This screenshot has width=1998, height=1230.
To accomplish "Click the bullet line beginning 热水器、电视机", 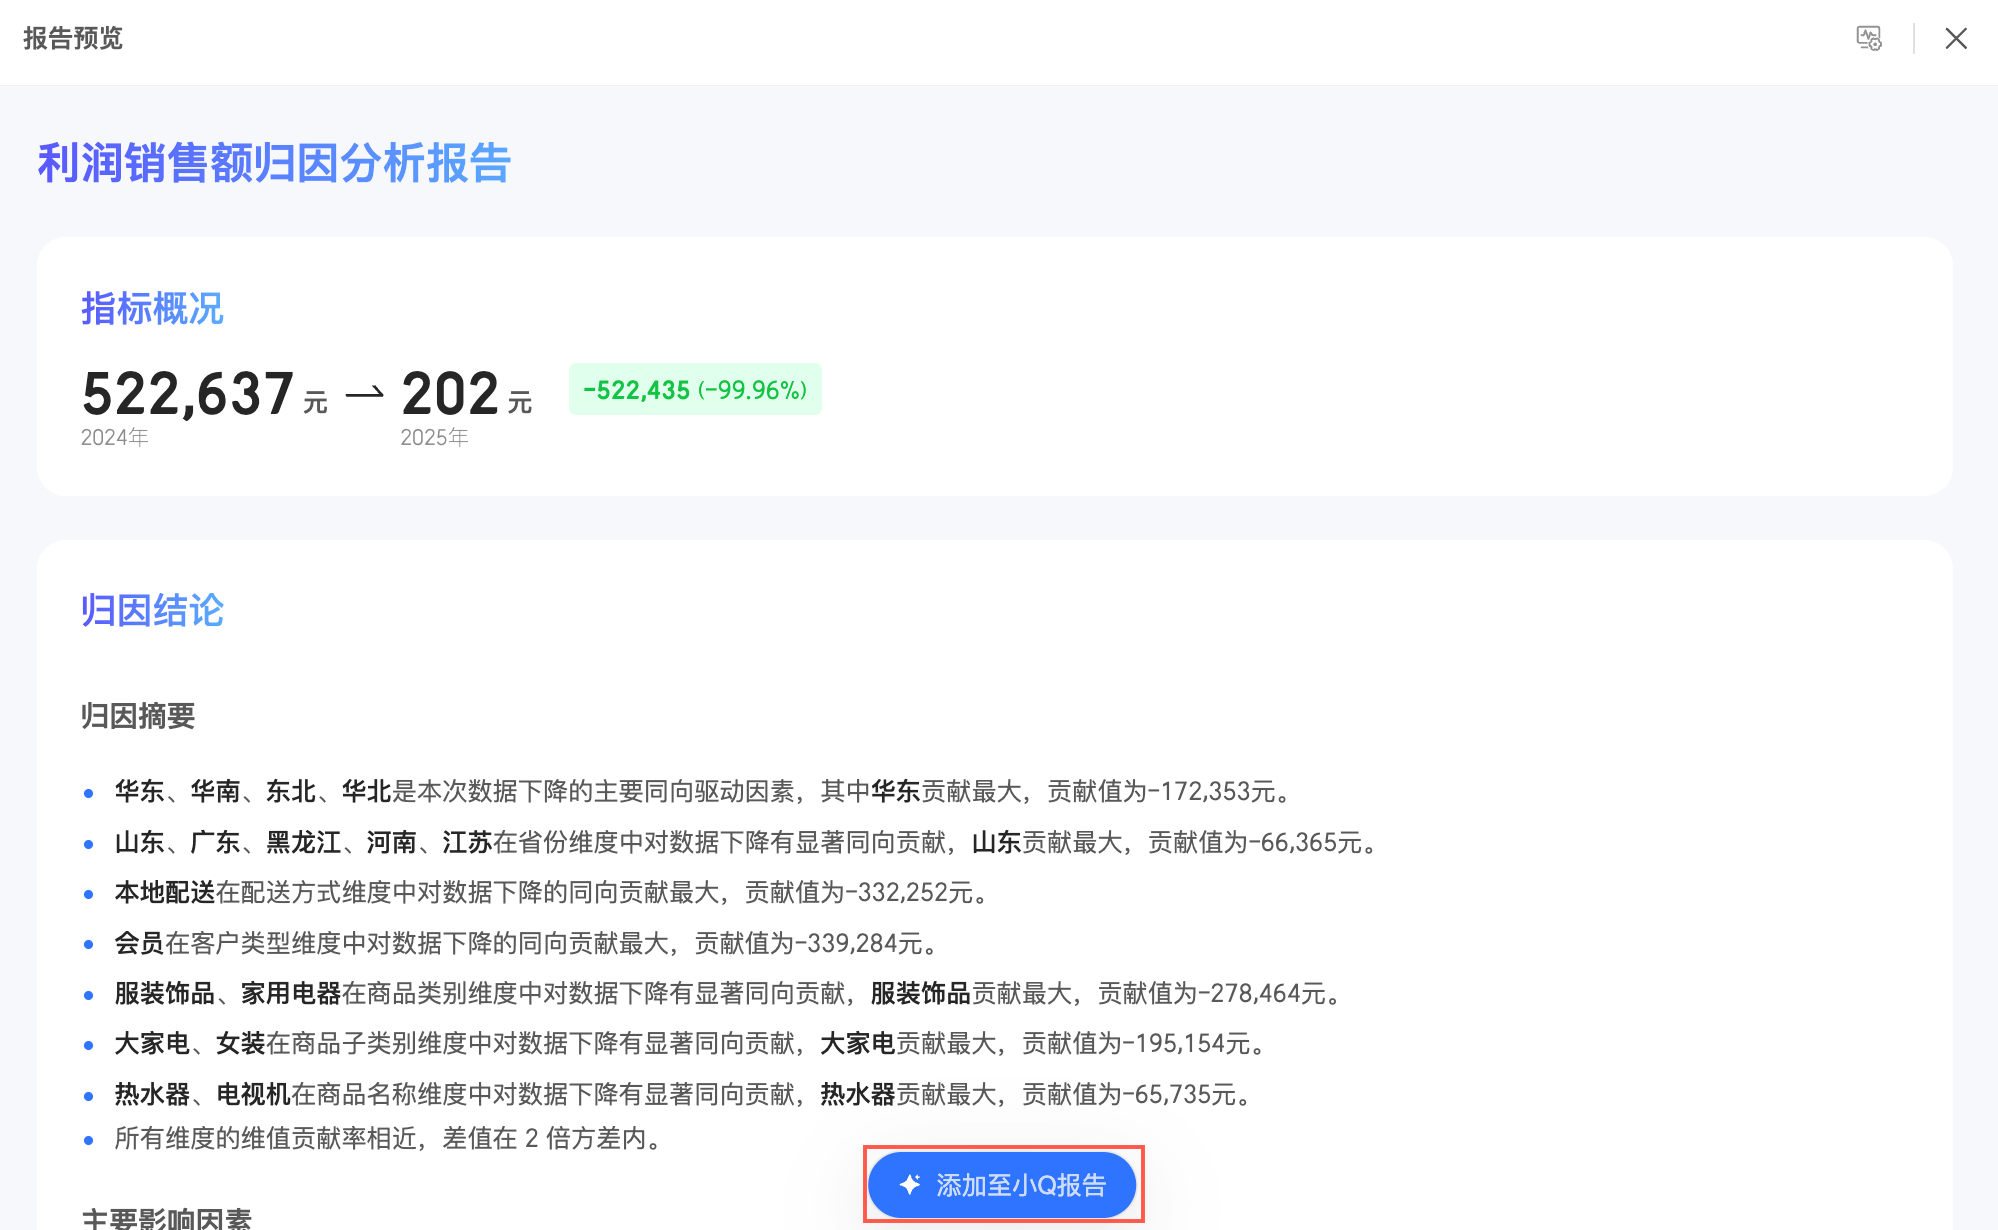I will click(680, 1094).
